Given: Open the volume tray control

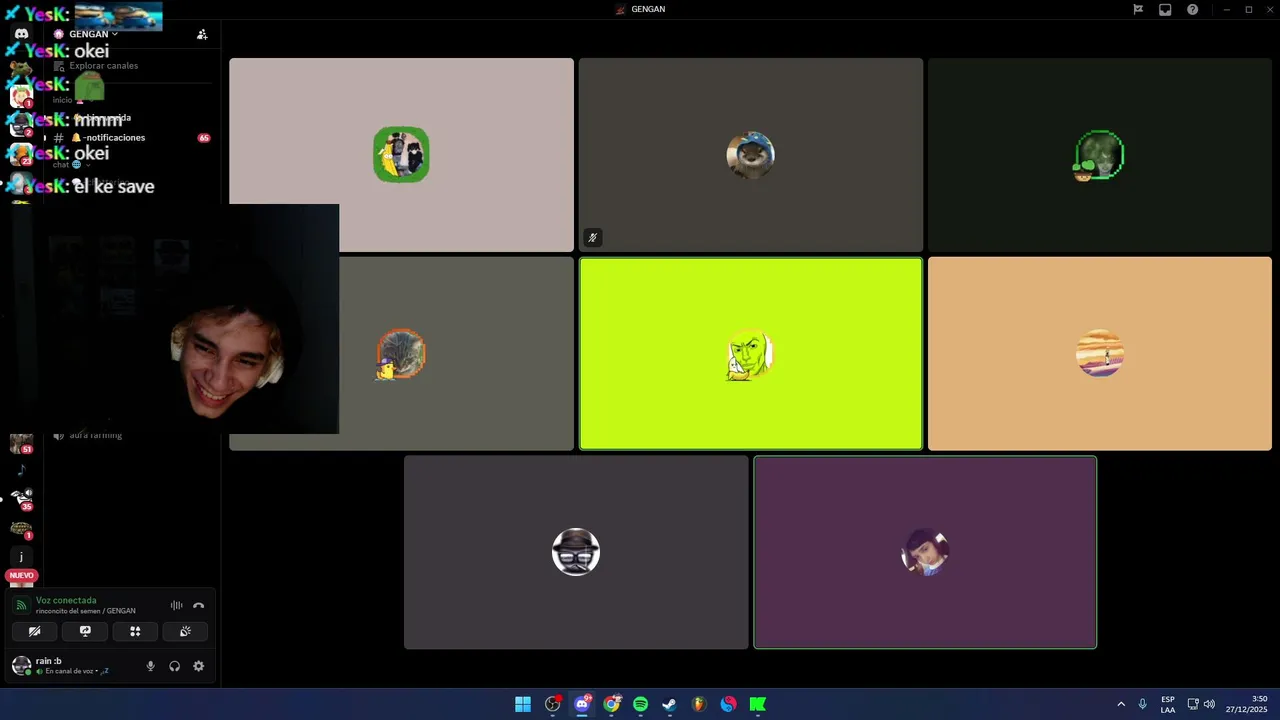Looking at the screenshot, I should [x=1209, y=704].
